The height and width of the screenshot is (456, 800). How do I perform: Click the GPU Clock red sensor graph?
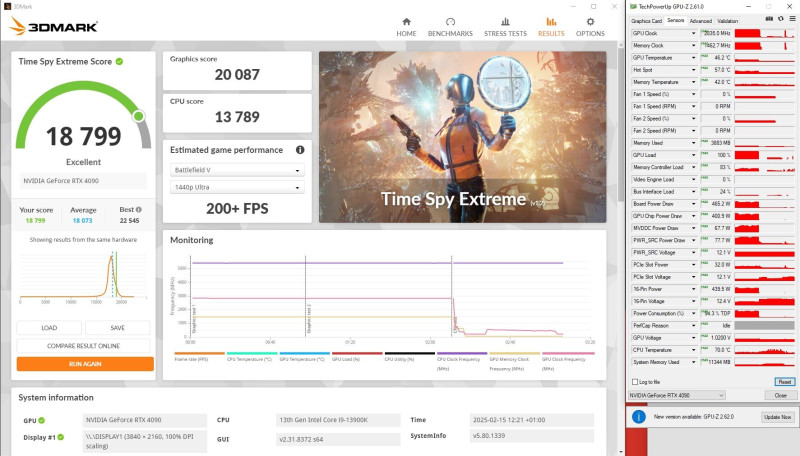tap(764, 33)
